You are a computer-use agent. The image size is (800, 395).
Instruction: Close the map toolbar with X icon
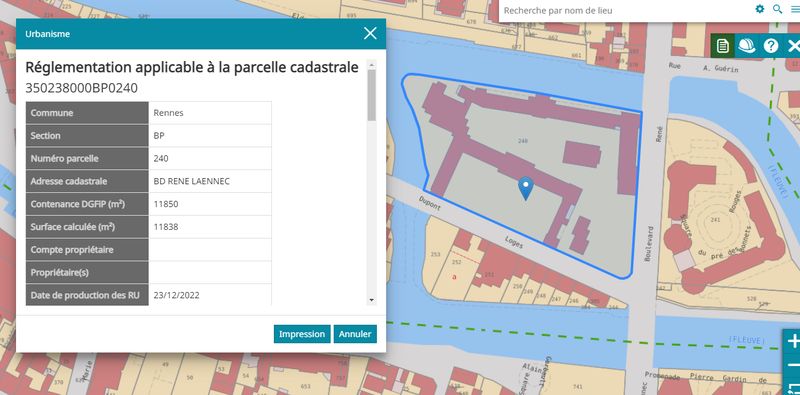[793, 46]
